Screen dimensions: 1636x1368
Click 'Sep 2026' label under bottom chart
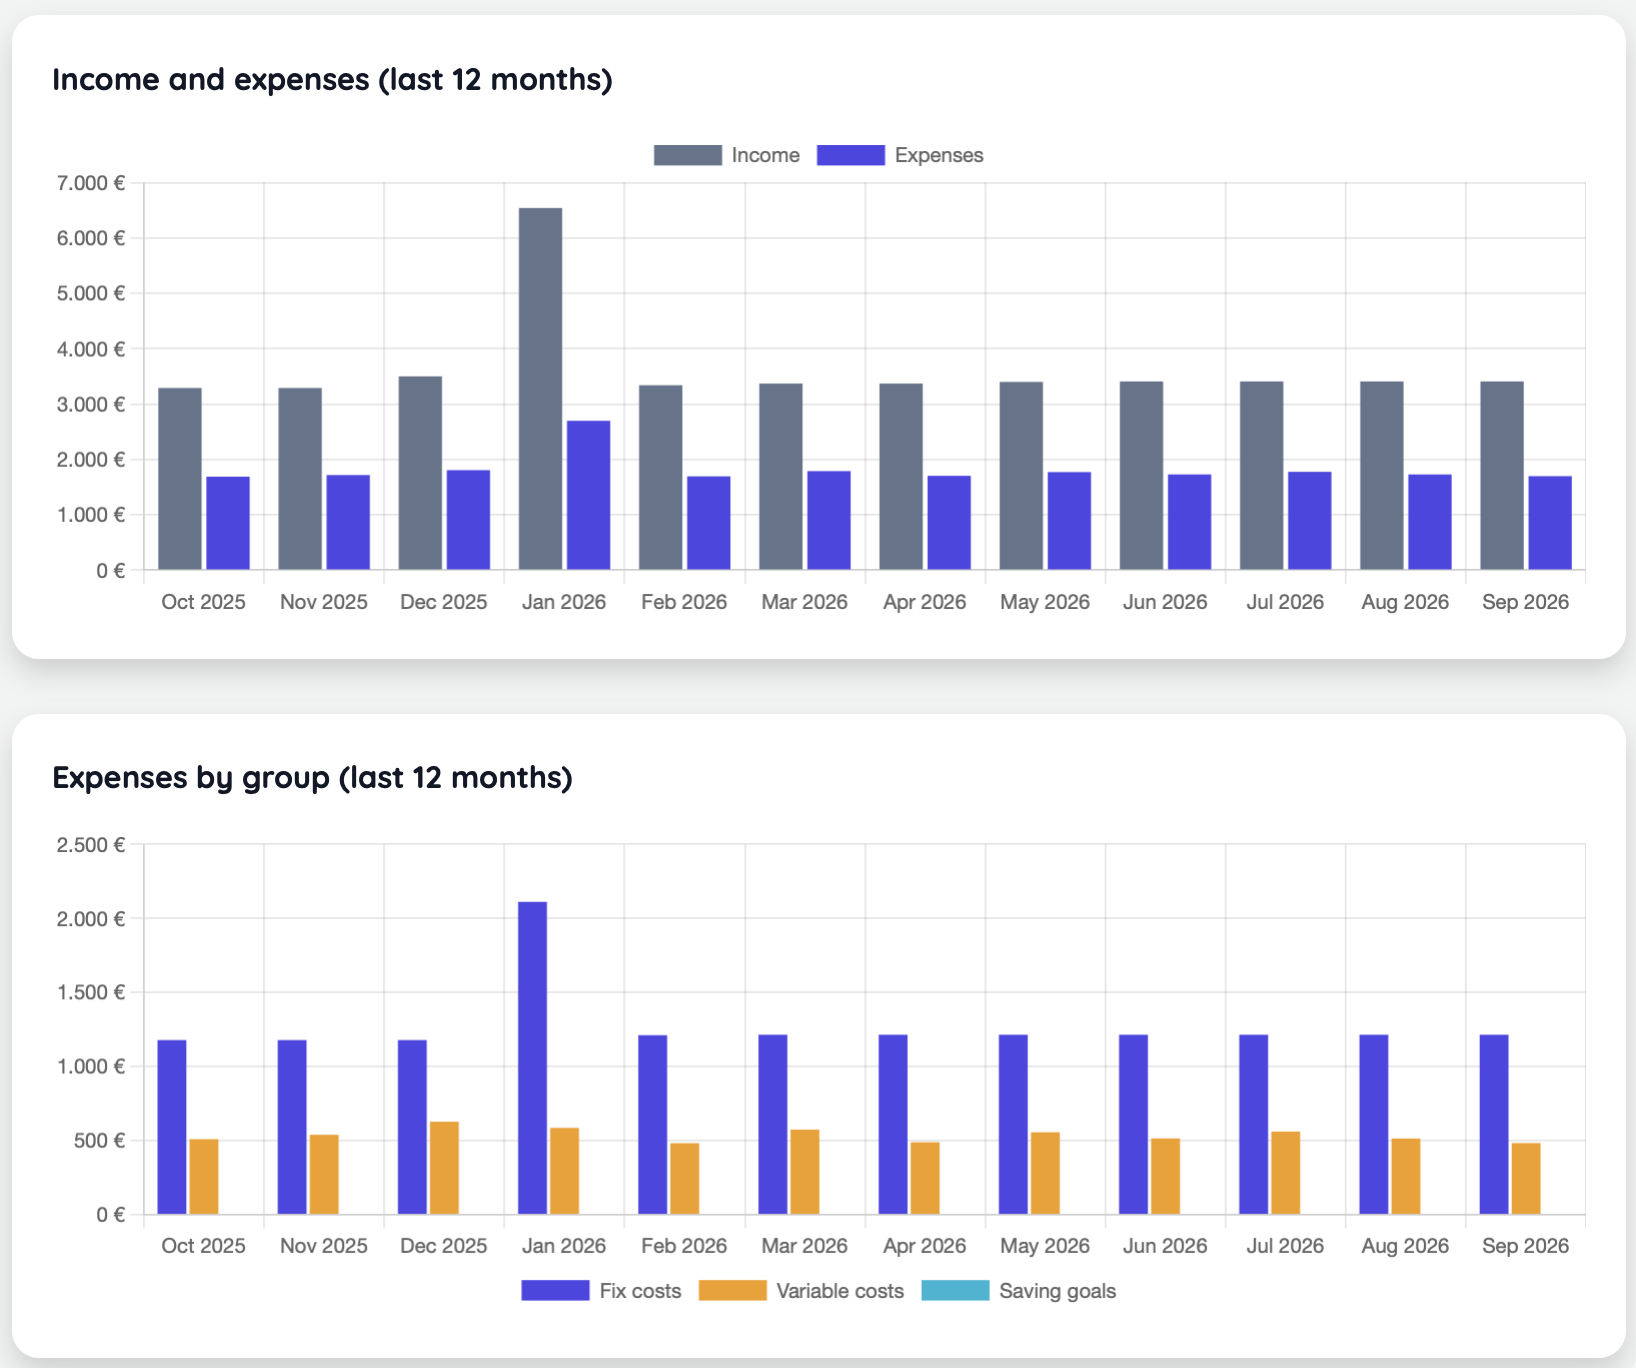(x=1525, y=1246)
